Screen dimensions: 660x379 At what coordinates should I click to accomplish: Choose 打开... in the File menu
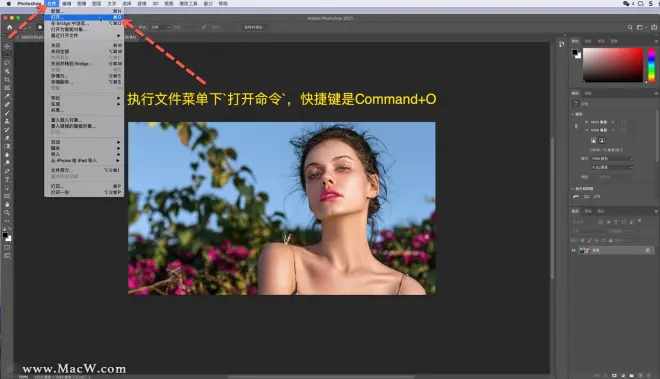(x=84, y=17)
